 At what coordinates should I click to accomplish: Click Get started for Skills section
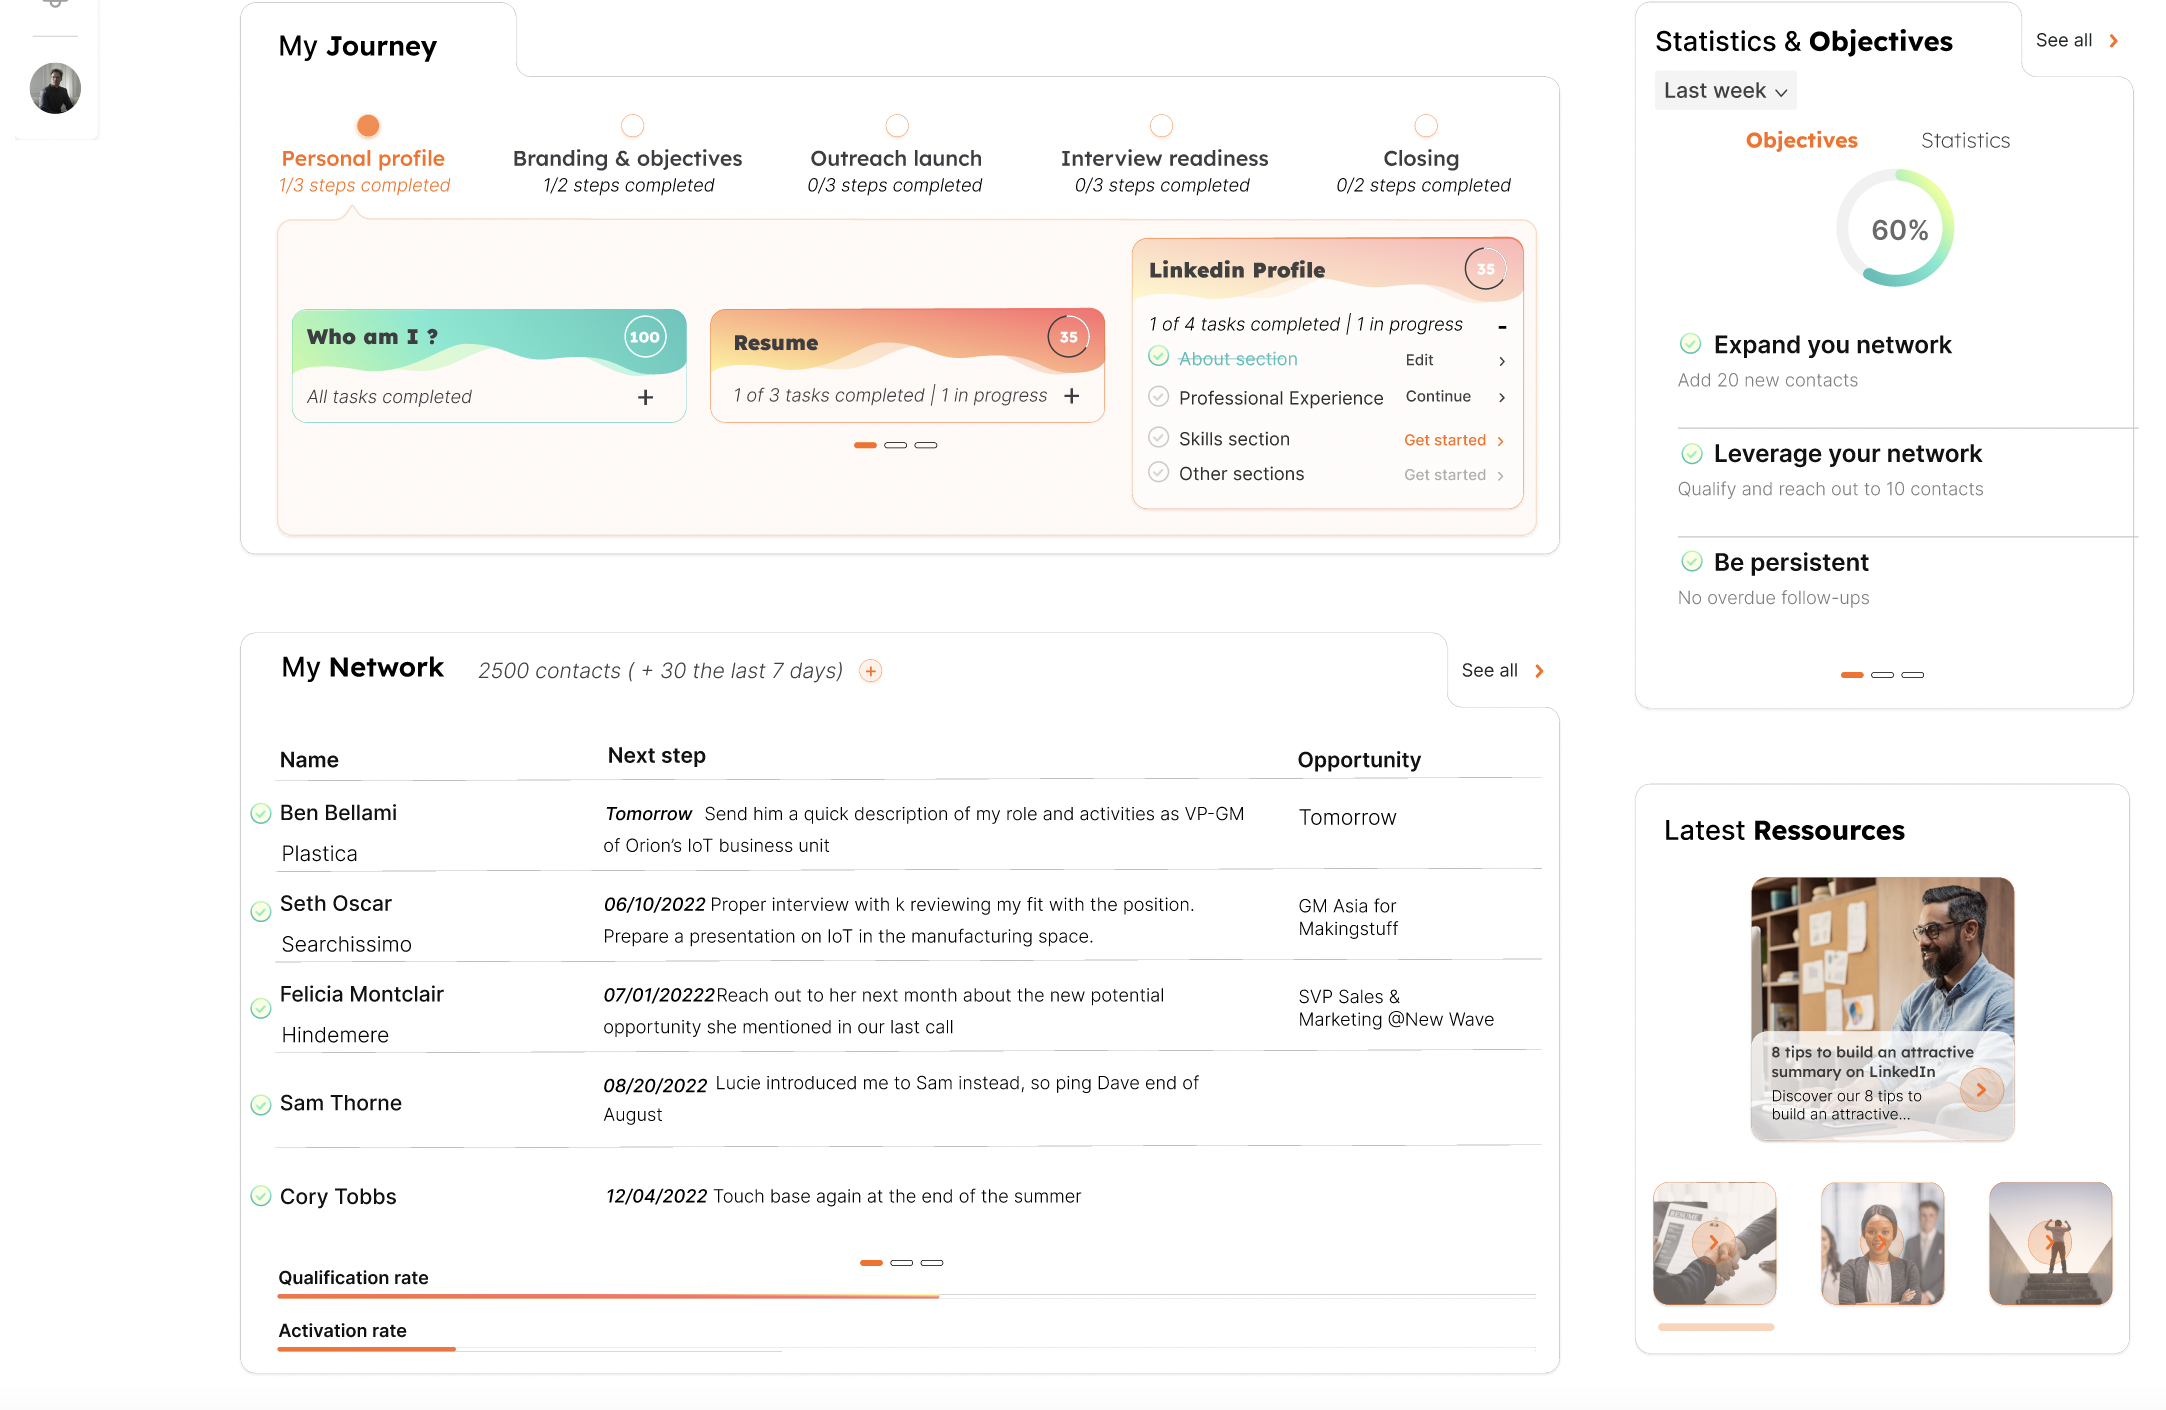(1445, 440)
